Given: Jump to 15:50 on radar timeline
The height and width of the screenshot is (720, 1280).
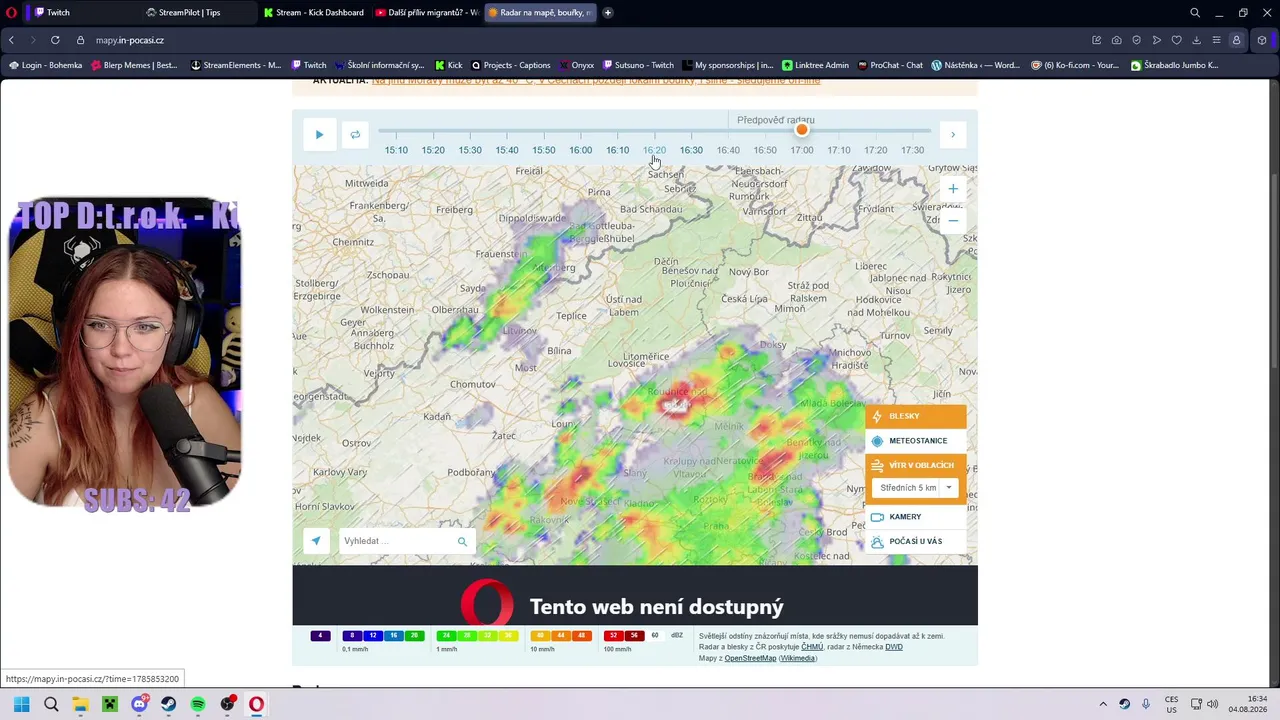Looking at the screenshot, I should click(544, 150).
